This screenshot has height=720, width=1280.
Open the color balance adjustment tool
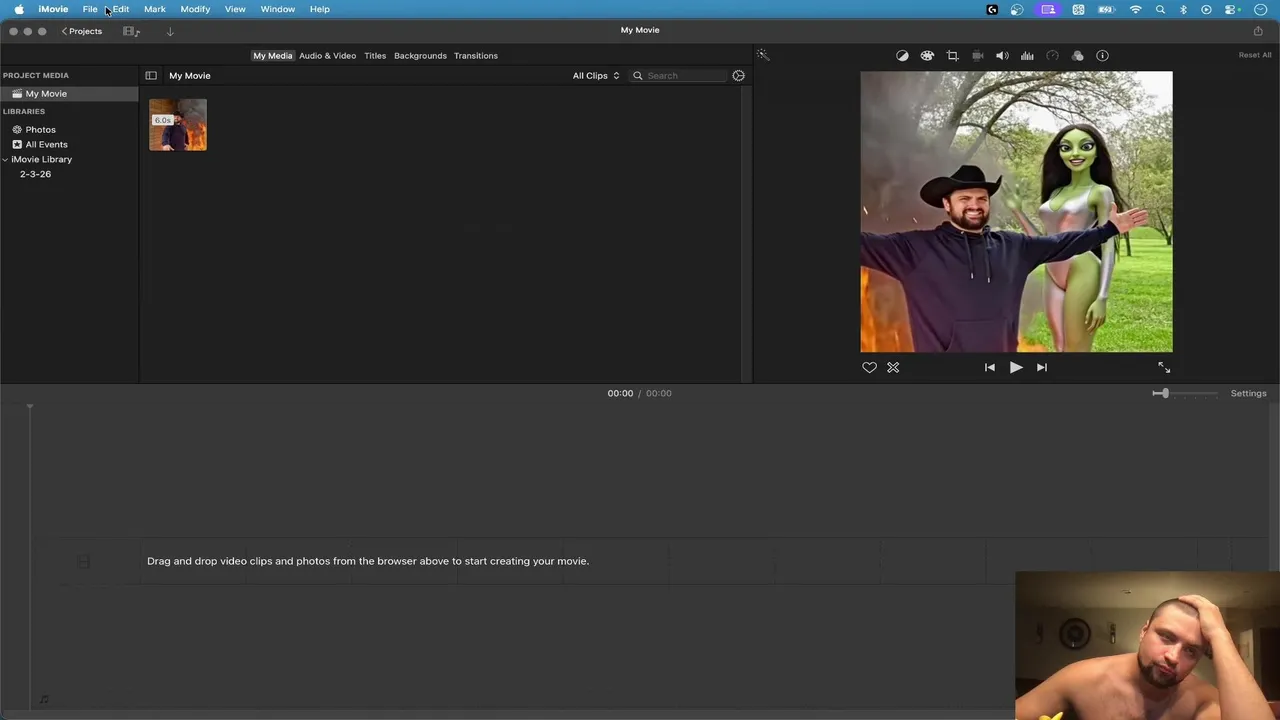pos(902,56)
